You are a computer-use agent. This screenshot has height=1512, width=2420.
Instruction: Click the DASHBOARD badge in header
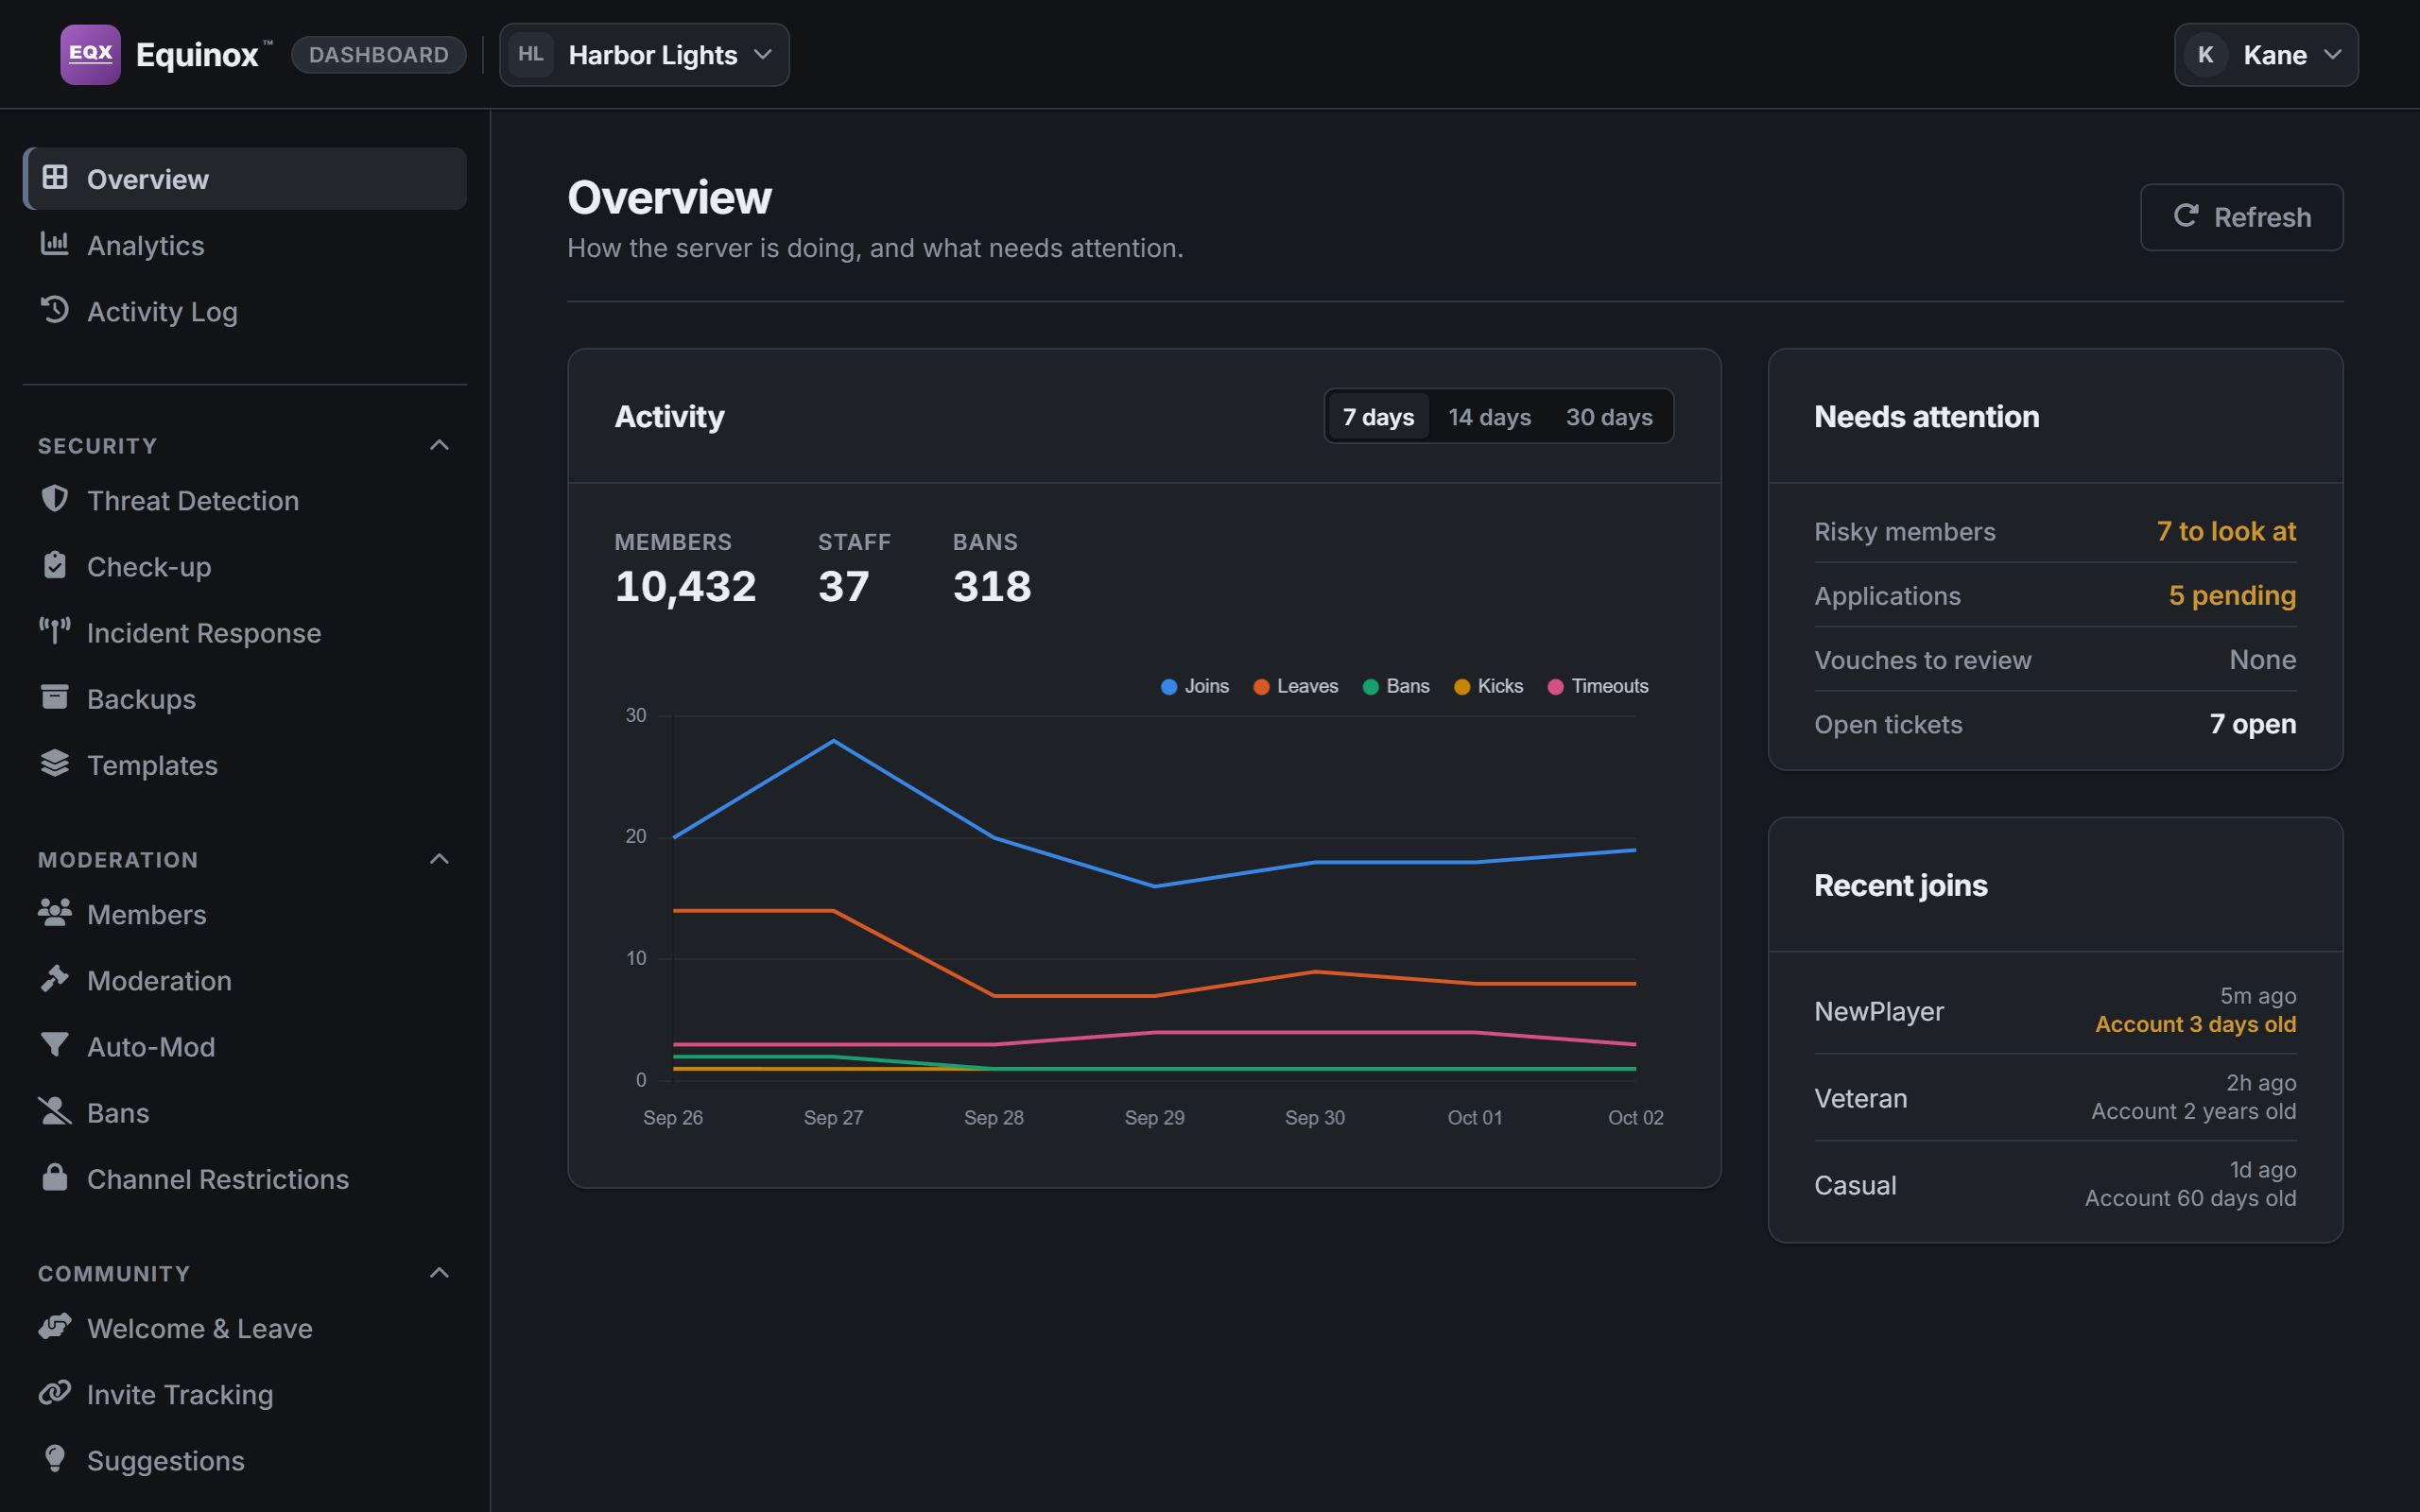[379, 55]
